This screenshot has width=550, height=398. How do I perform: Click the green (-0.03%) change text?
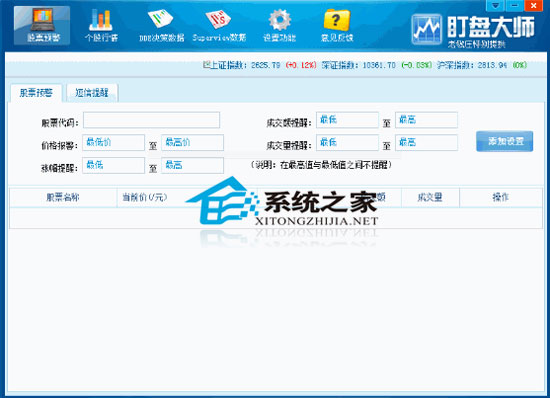coord(416,65)
